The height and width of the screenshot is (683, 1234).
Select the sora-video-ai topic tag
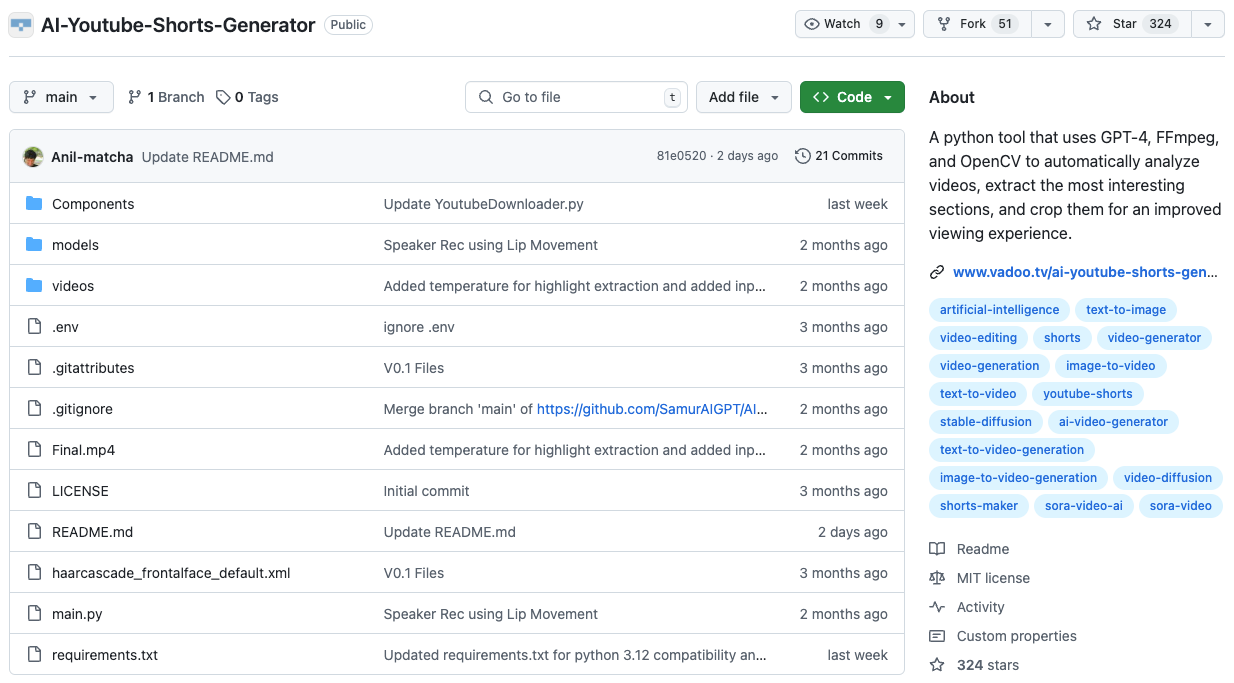point(1083,505)
